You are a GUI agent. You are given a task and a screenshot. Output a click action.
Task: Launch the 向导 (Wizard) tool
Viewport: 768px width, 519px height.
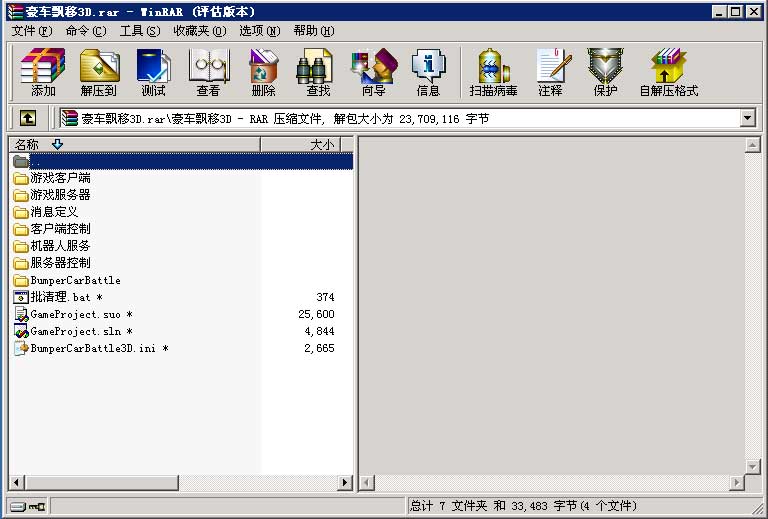(x=373, y=72)
